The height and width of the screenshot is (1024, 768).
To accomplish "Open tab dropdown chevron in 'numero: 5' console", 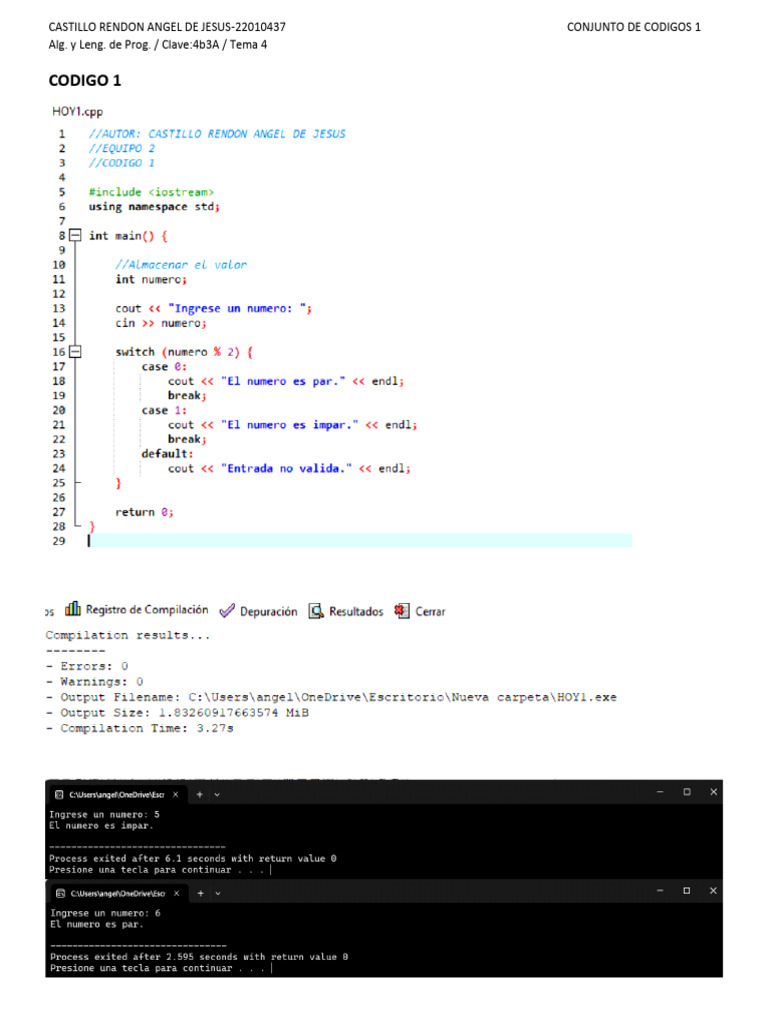I will pyautogui.click(x=217, y=795).
